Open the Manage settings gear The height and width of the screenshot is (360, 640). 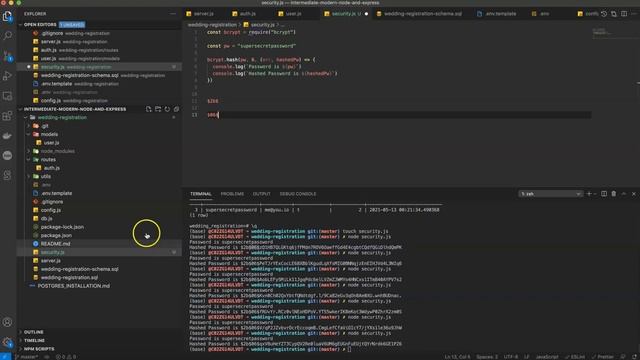tap(7, 342)
